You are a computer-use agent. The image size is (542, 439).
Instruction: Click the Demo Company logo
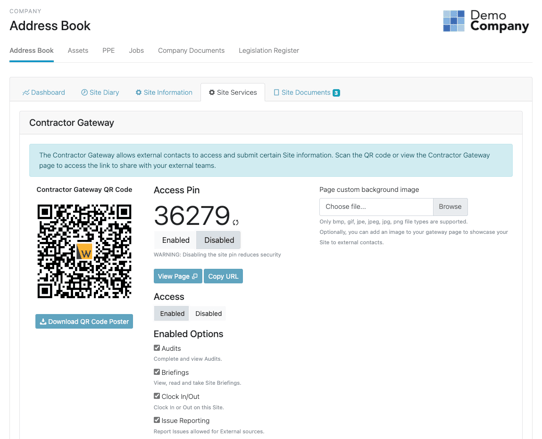486,21
